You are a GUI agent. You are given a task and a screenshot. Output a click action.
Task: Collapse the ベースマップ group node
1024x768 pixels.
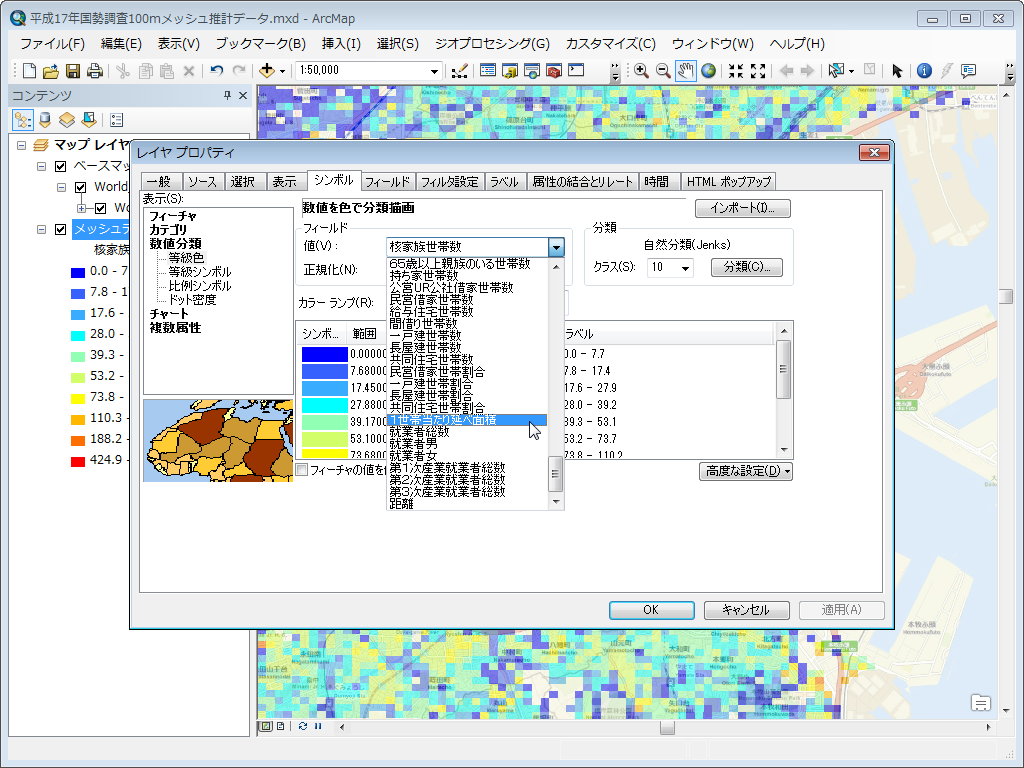click(41, 167)
